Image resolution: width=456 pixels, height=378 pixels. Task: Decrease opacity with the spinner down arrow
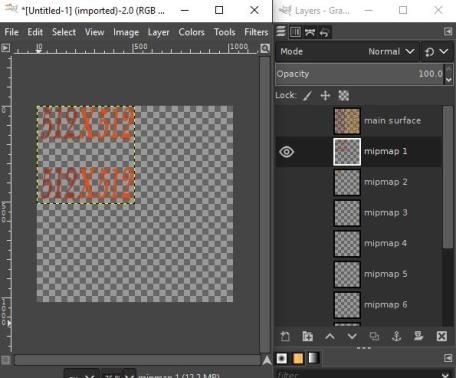449,80
